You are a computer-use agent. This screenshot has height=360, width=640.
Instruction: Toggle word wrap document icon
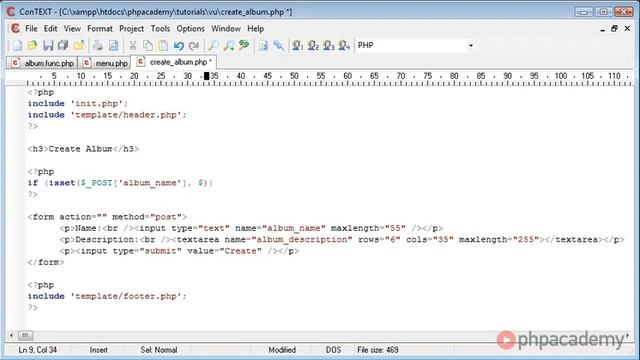pos(263,45)
